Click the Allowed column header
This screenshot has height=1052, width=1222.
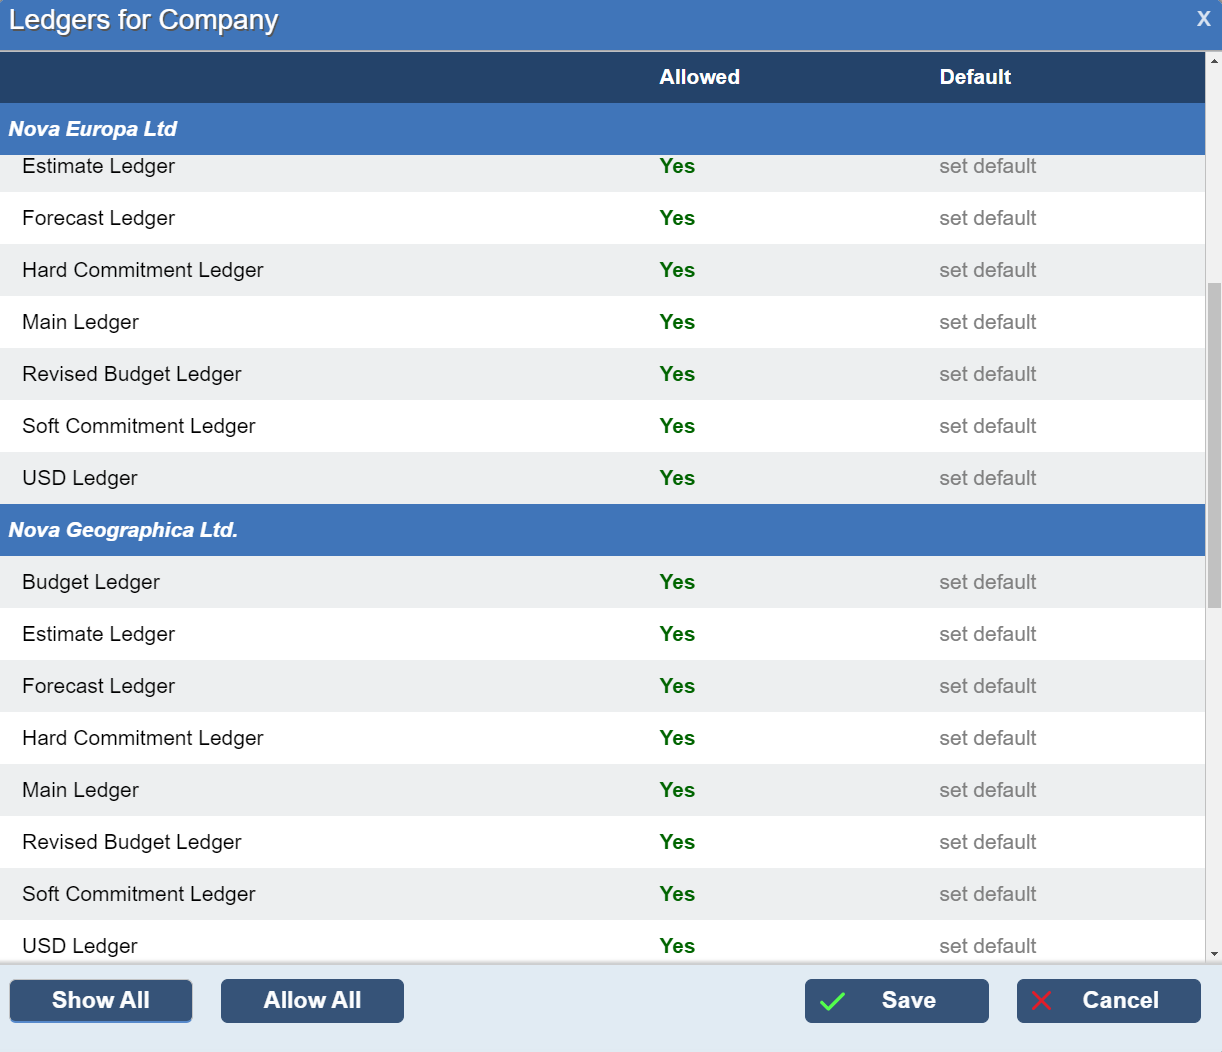(699, 77)
